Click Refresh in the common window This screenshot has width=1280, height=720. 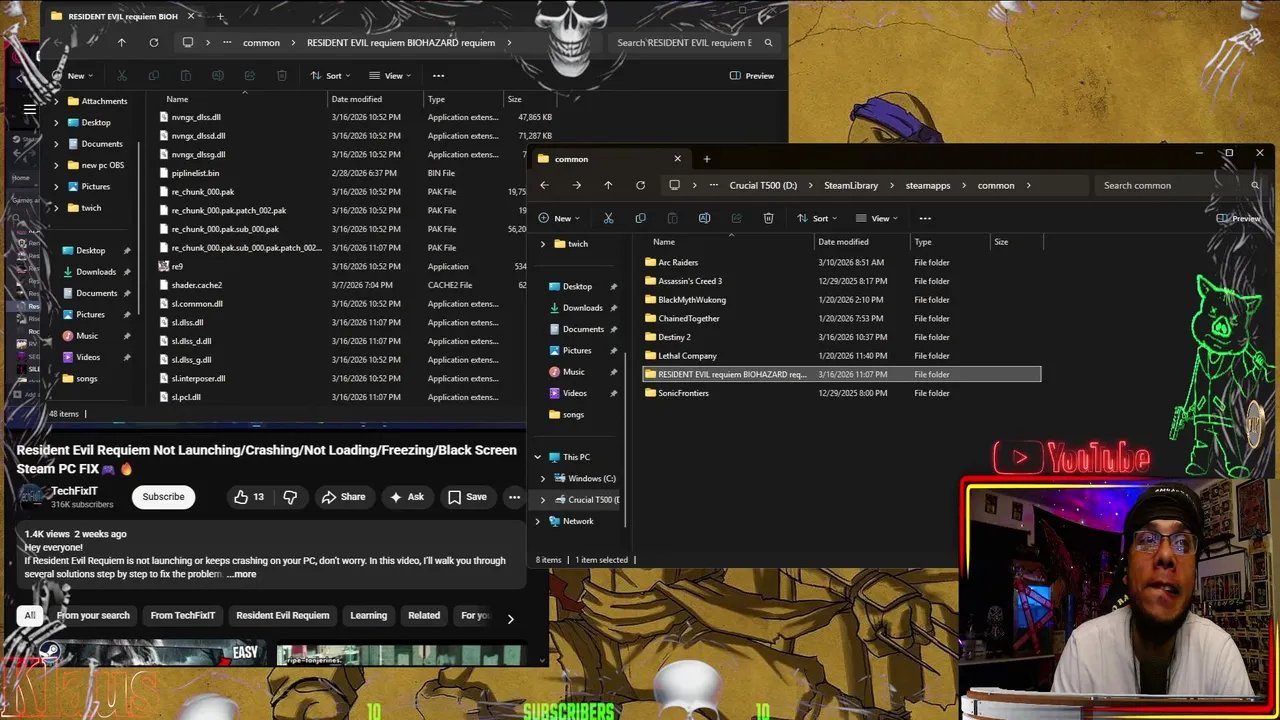(x=640, y=185)
